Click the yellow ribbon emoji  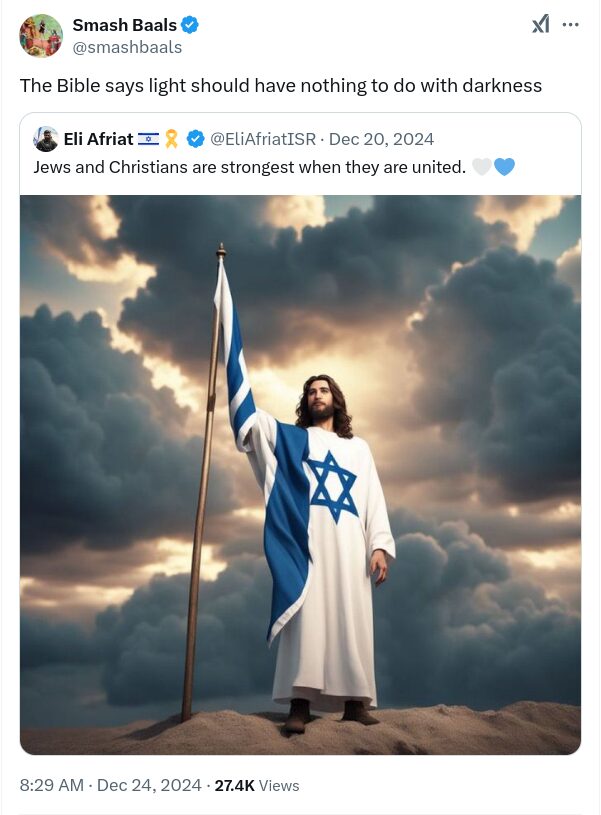tap(171, 139)
